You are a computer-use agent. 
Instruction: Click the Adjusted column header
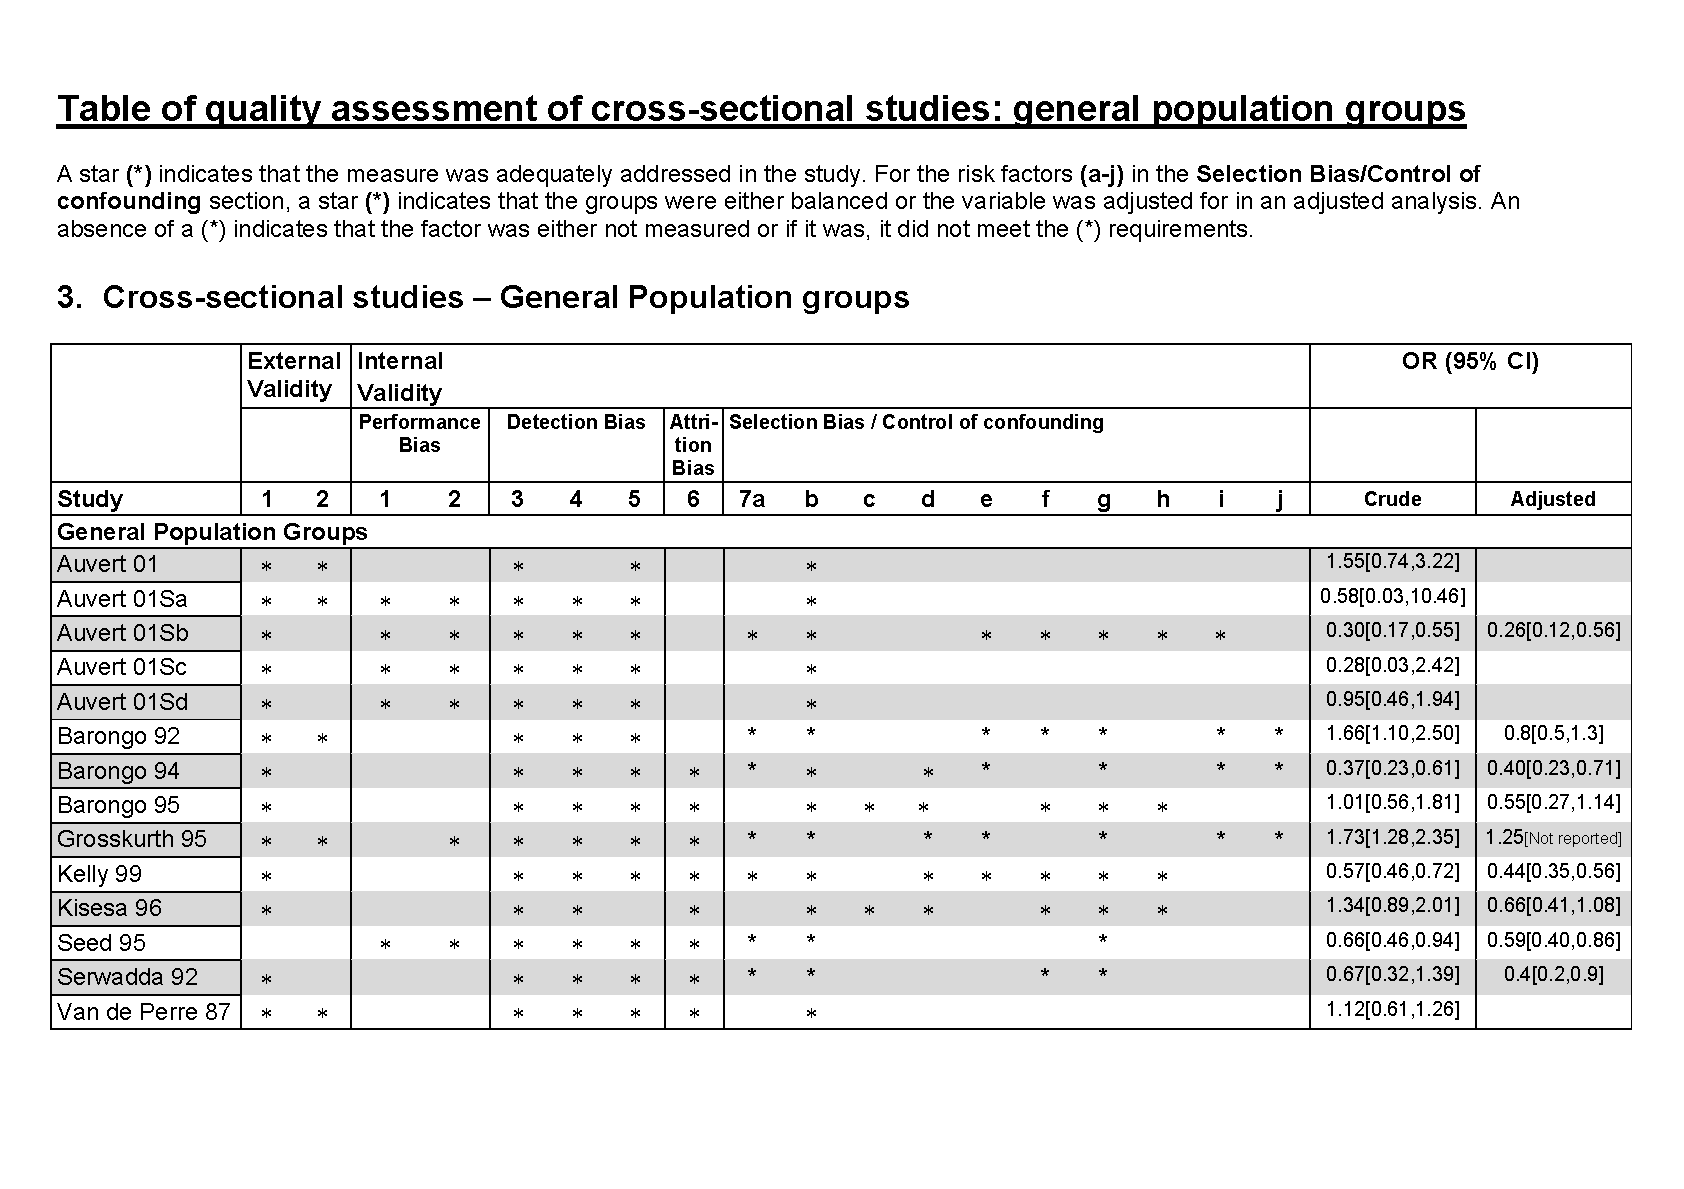[x=1552, y=499]
